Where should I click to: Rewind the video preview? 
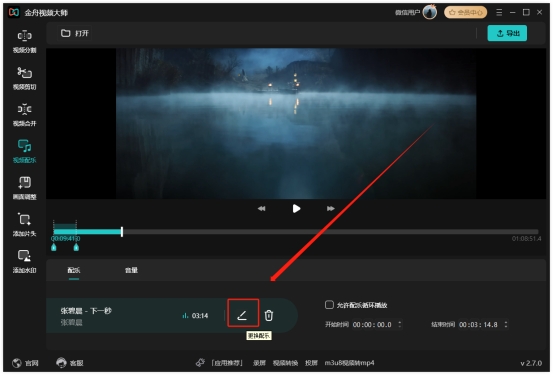[x=261, y=208]
